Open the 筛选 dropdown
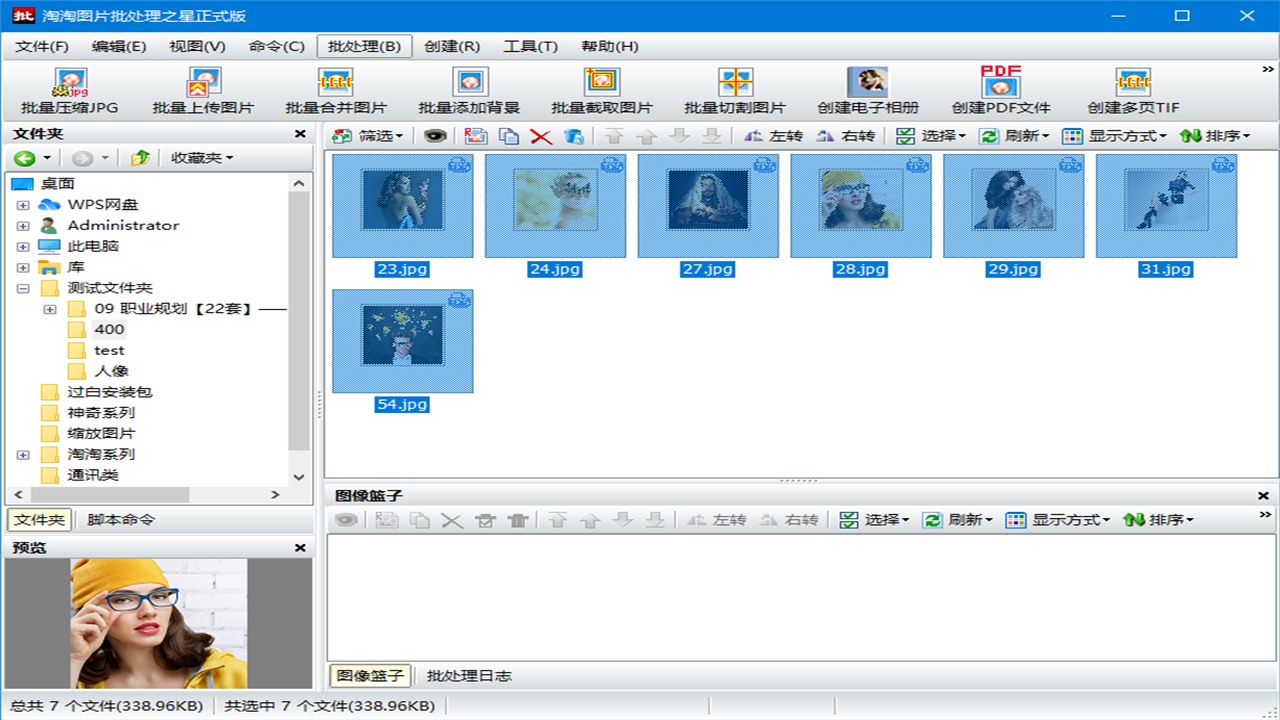Image resolution: width=1280 pixels, height=720 pixels. [x=368, y=136]
